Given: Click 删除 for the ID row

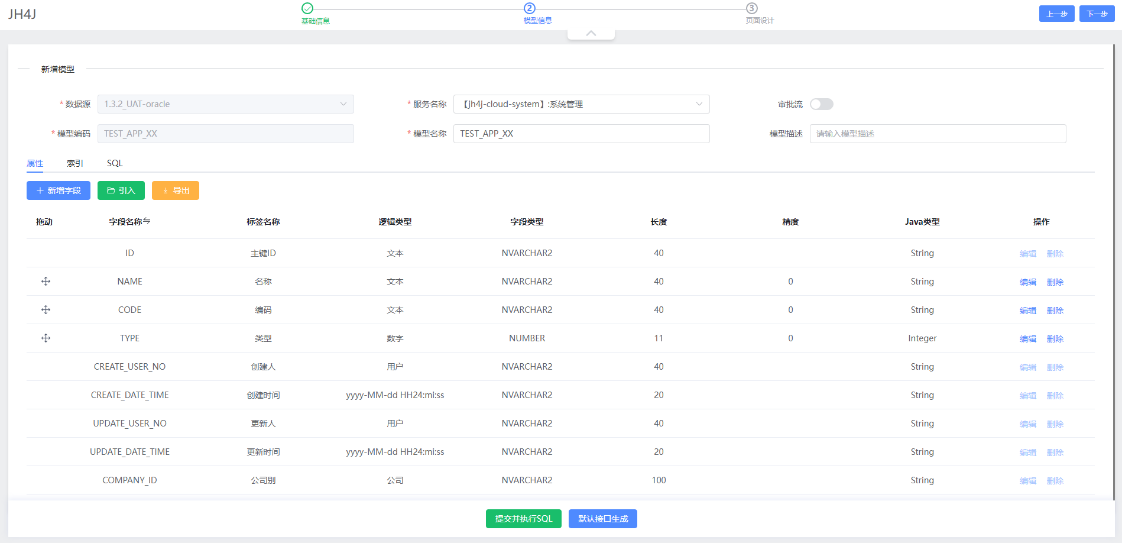Looking at the screenshot, I should click(1055, 253).
